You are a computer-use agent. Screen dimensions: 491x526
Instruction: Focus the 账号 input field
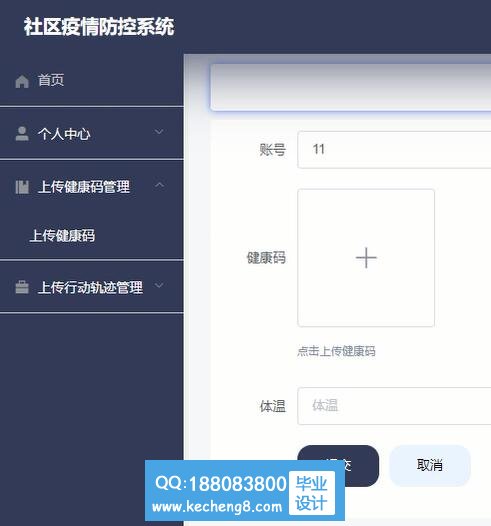394,150
